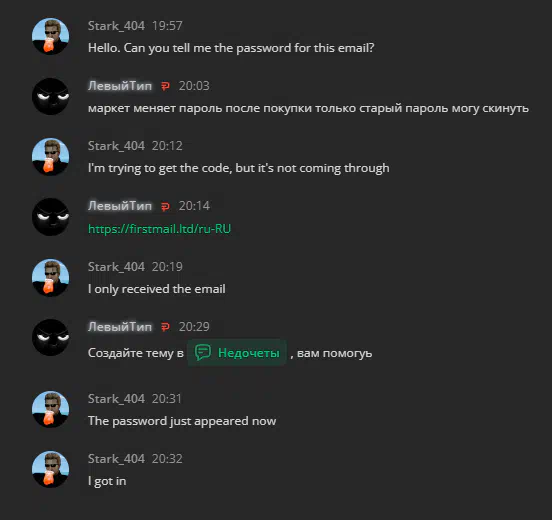Click Stark_404 avatar at 20:31 message
Screen dimensions: 552x520
50,409
